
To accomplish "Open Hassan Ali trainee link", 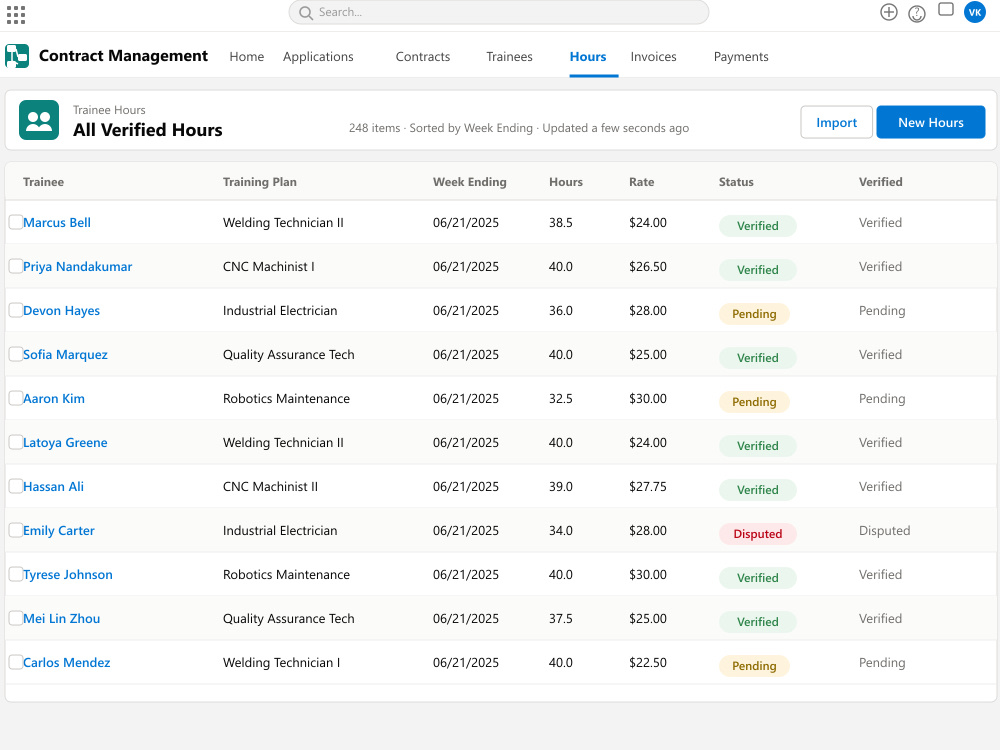I will click(54, 487).
